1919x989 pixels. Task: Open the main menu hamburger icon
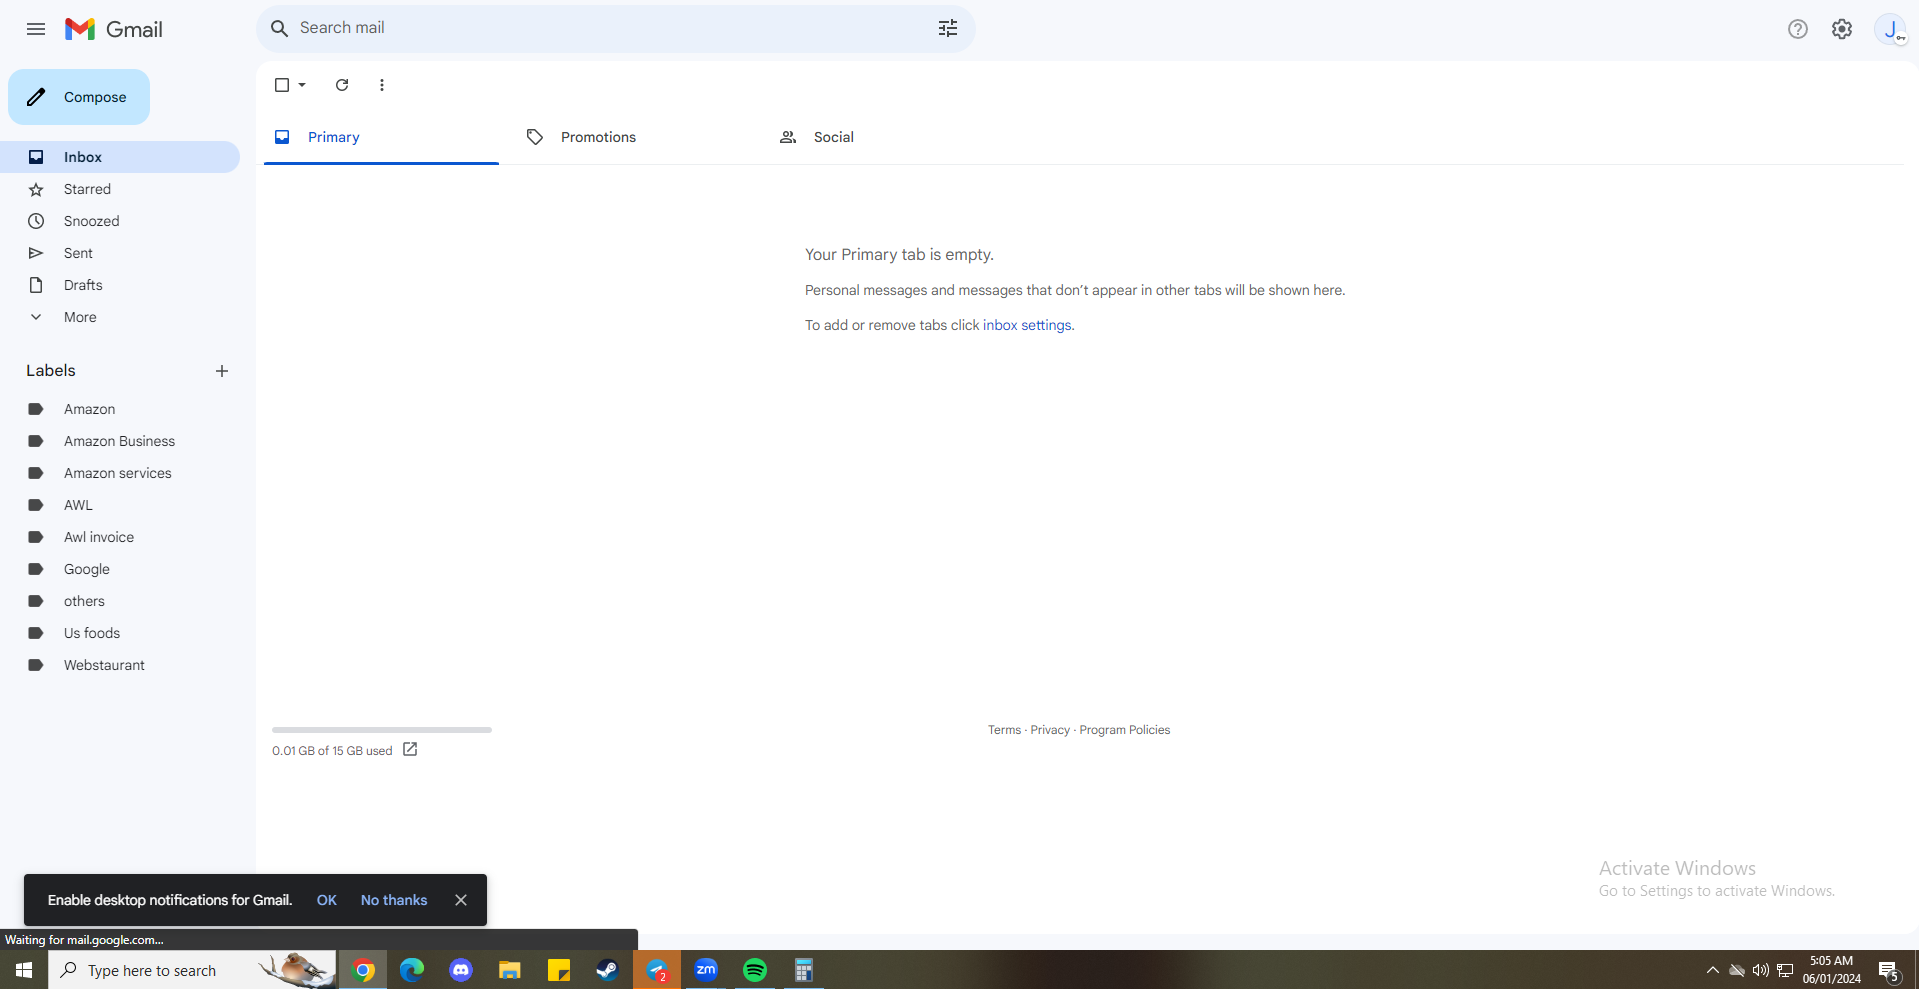tap(36, 29)
